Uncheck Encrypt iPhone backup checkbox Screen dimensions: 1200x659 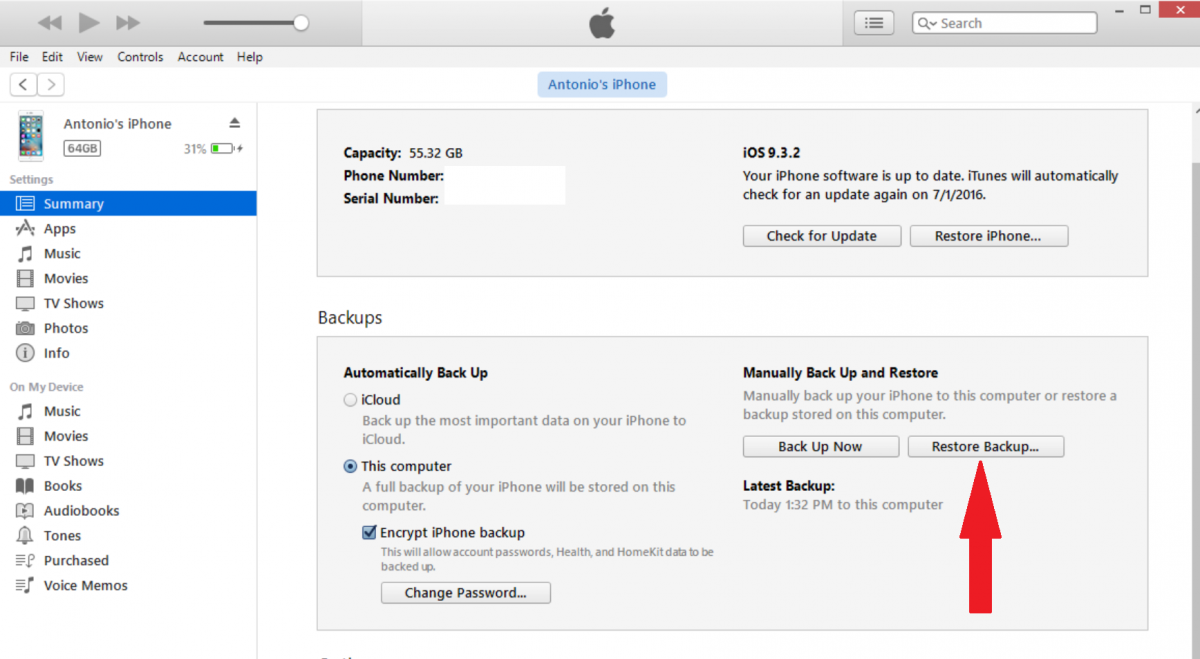(x=370, y=533)
